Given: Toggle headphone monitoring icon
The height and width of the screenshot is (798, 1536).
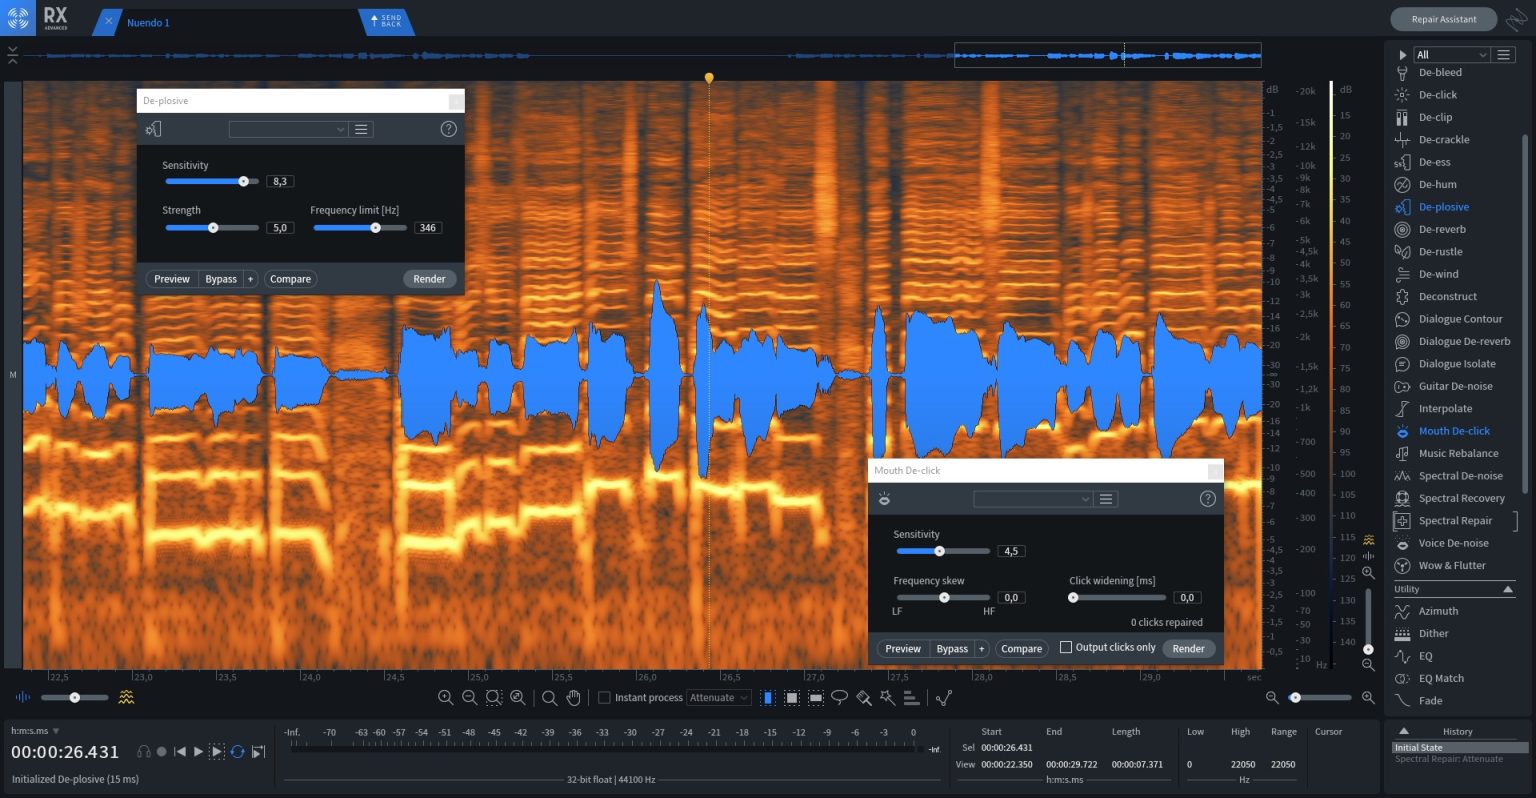Looking at the screenshot, I should (144, 751).
